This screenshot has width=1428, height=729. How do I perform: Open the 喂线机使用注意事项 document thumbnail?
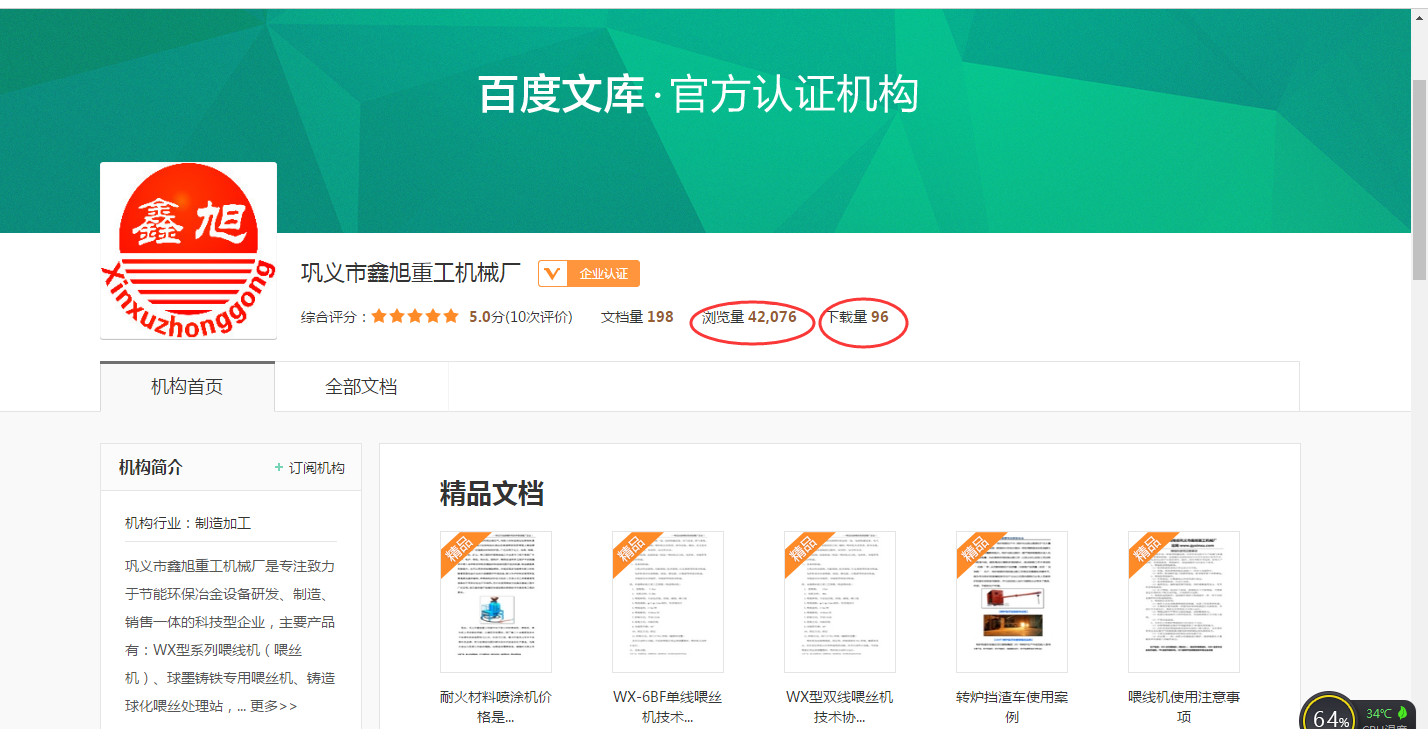[x=1183, y=602]
